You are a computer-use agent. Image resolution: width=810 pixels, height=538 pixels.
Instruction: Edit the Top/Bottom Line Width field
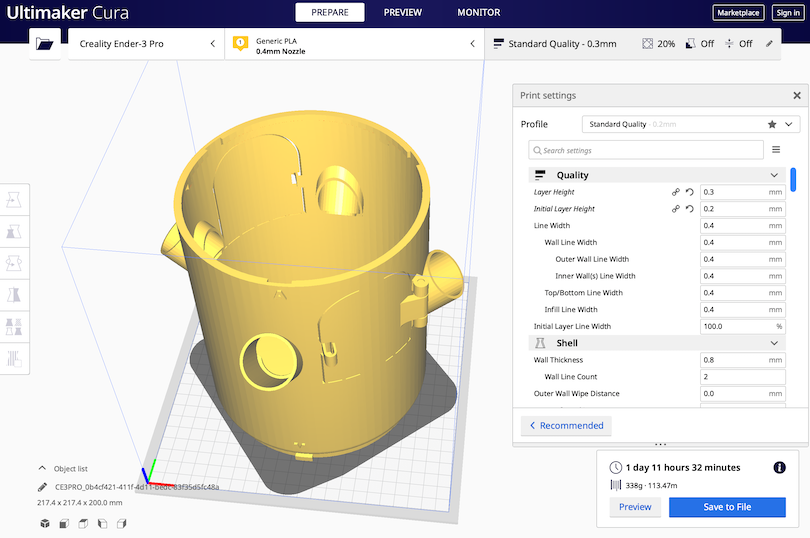tap(742, 293)
